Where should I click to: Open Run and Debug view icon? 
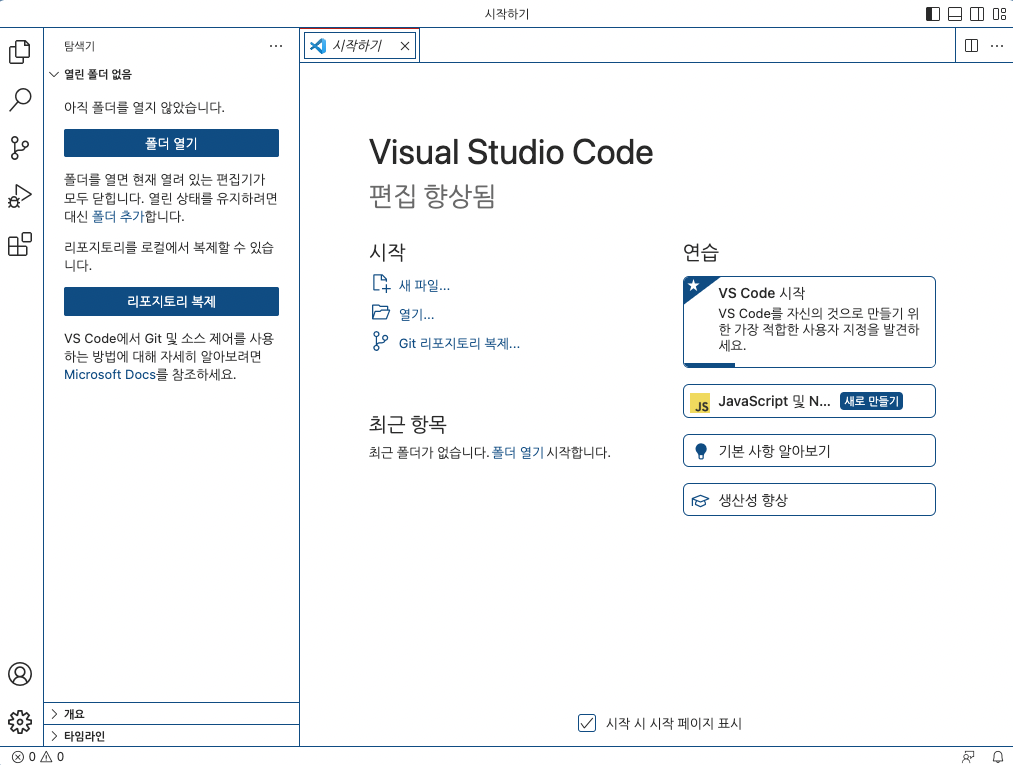pos(20,196)
